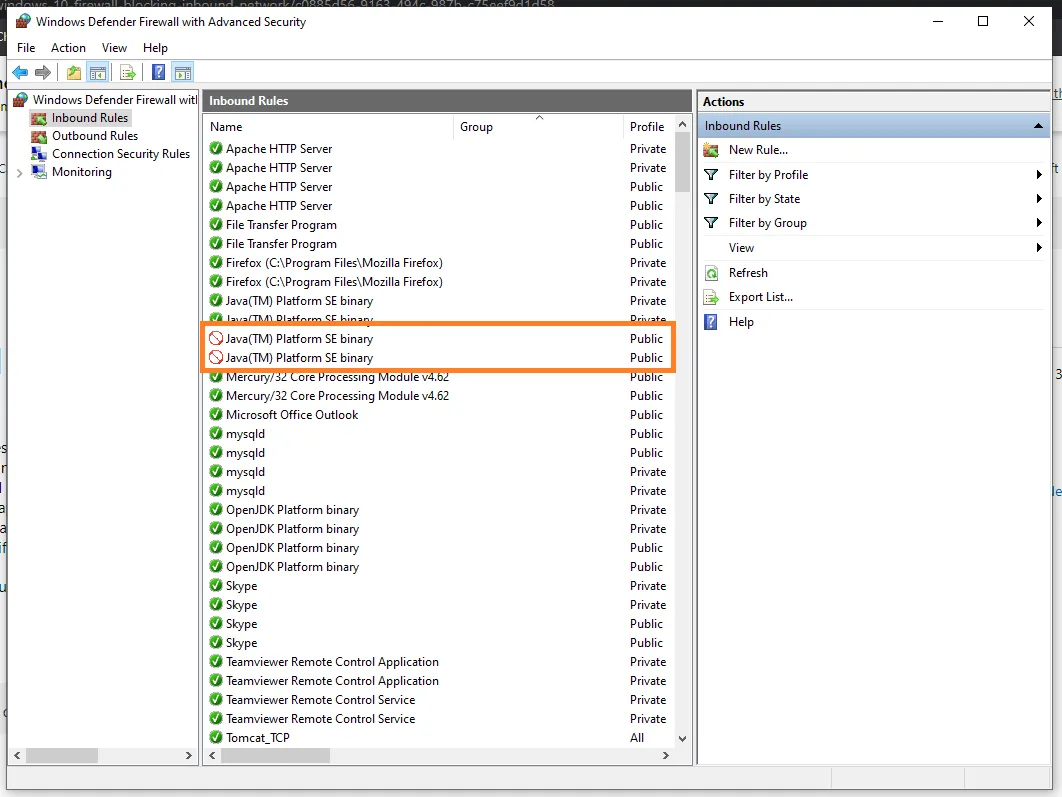This screenshot has width=1062, height=797.
Task: Open the View submenu arrow in Actions
Action: coord(1039,248)
